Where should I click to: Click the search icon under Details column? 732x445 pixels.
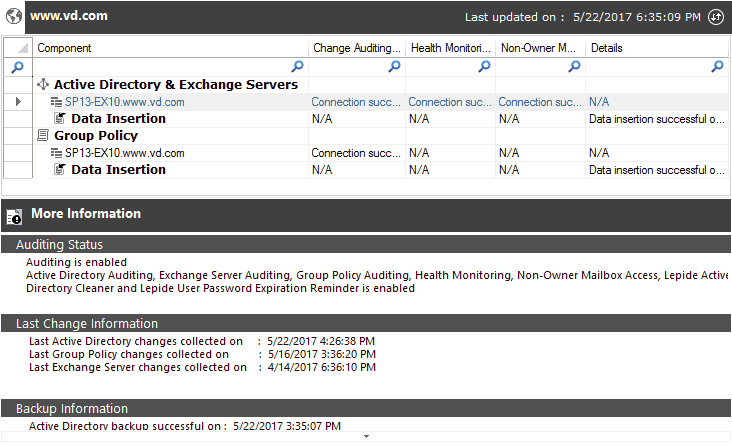click(x=717, y=66)
